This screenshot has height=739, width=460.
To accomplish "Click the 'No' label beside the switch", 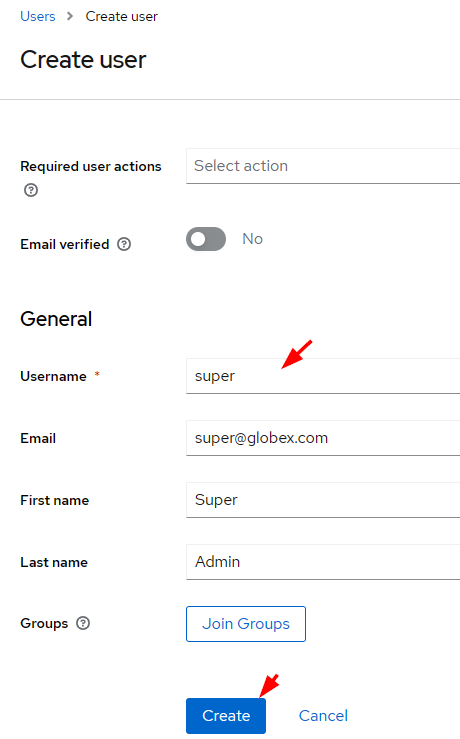I will pos(253,239).
